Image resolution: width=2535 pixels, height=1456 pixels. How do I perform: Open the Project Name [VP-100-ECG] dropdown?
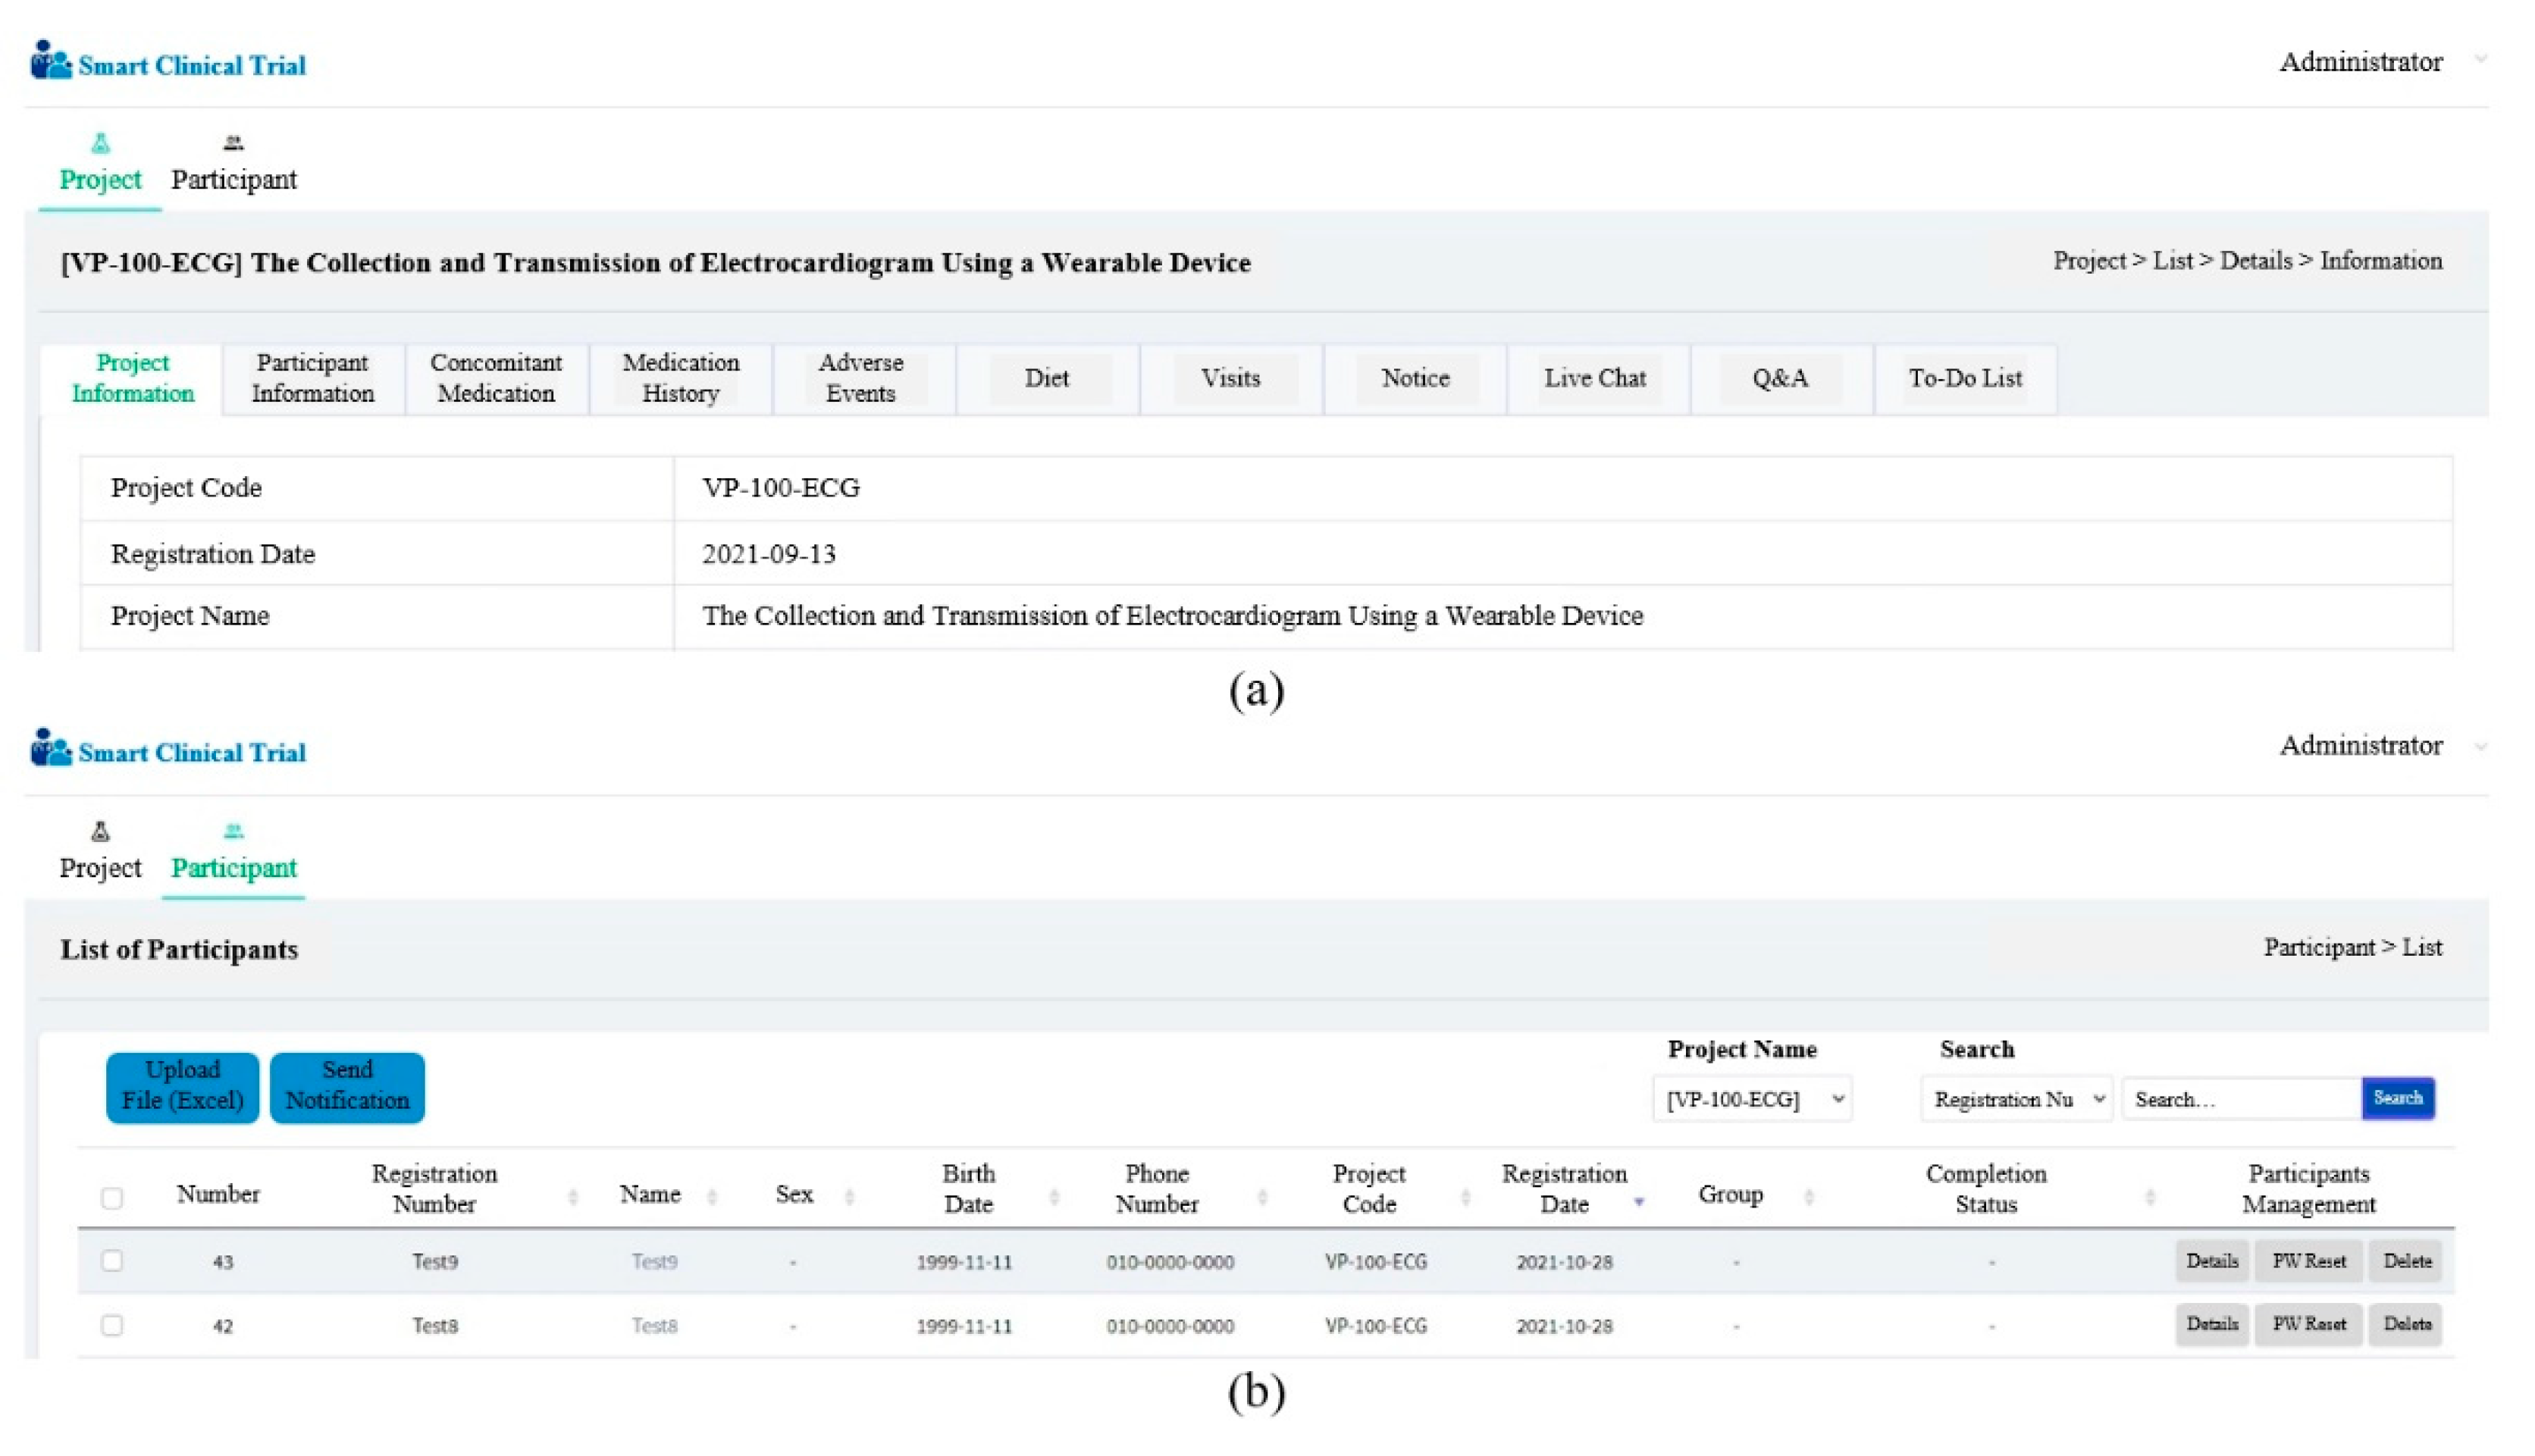pos(1752,1099)
